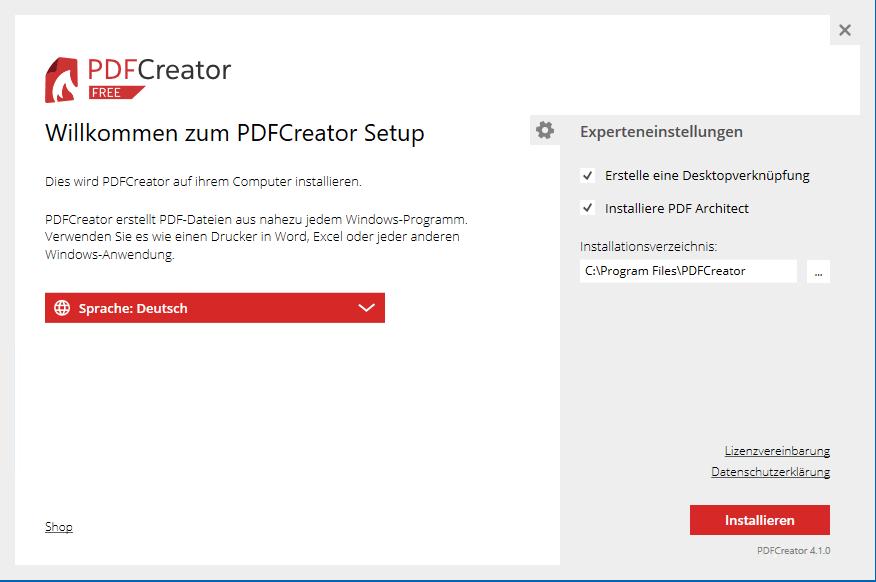Viewport: 876px width, 582px height.
Task: Expand language list via chevron arrow
Action: tap(366, 308)
